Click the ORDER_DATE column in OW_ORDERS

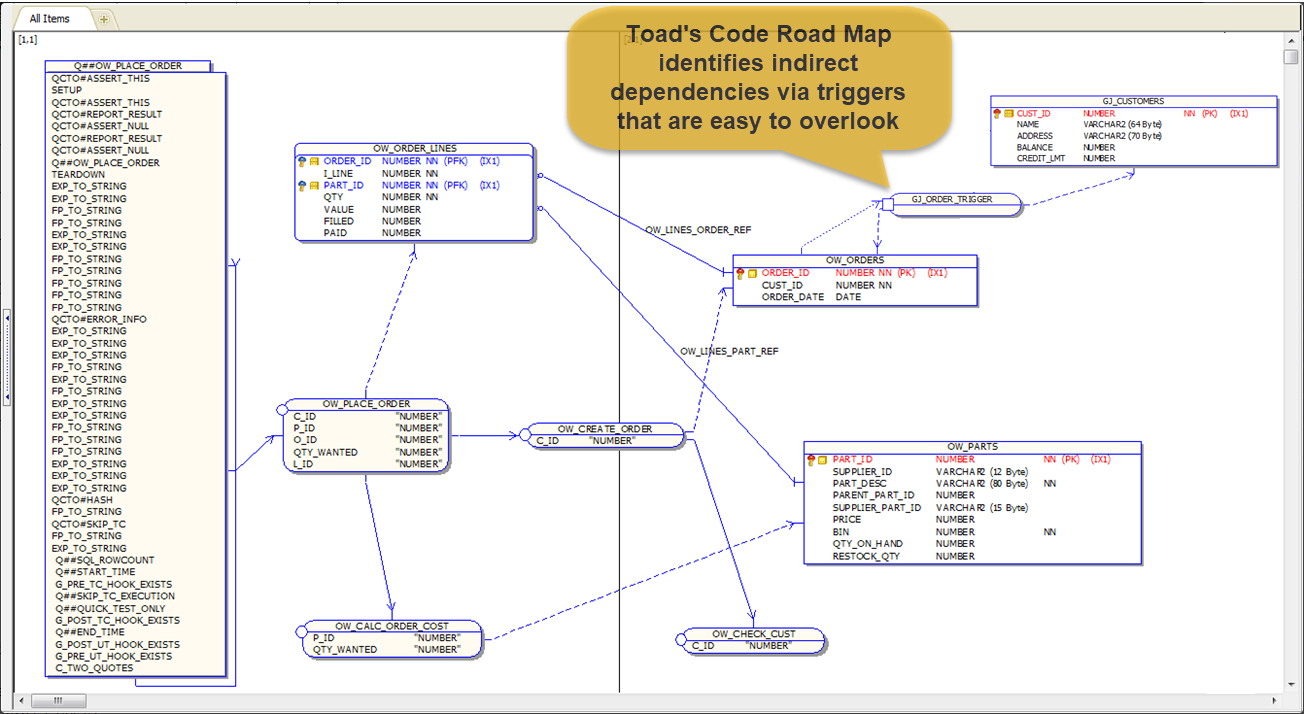click(793, 297)
